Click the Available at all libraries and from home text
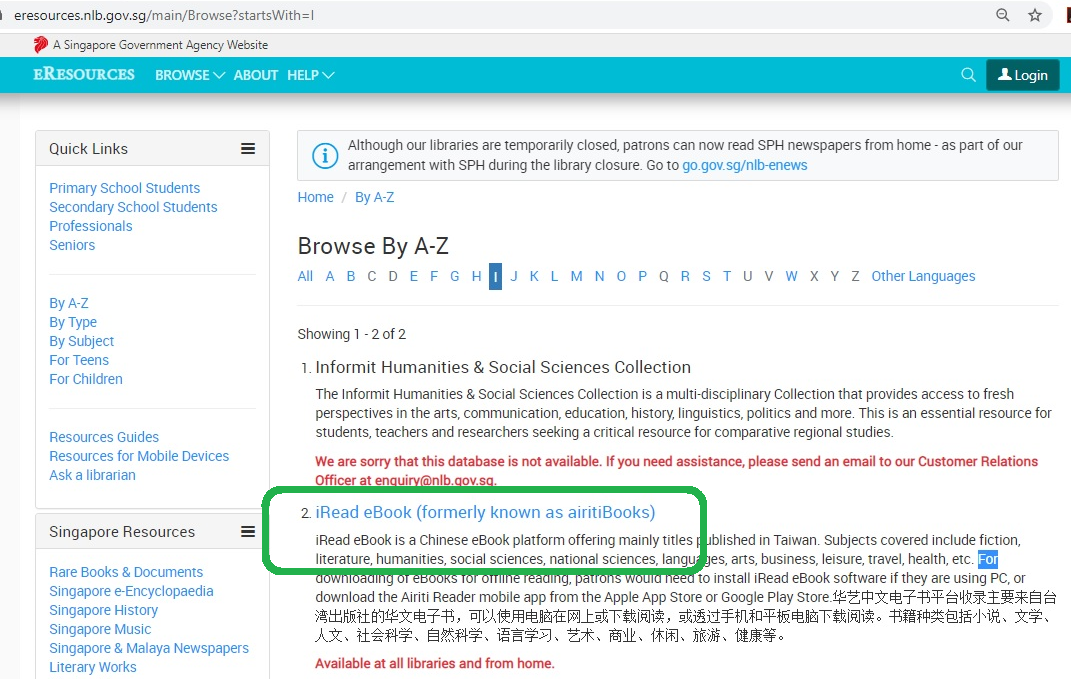This screenshot has width=1071, height=679. pos(434,663)
